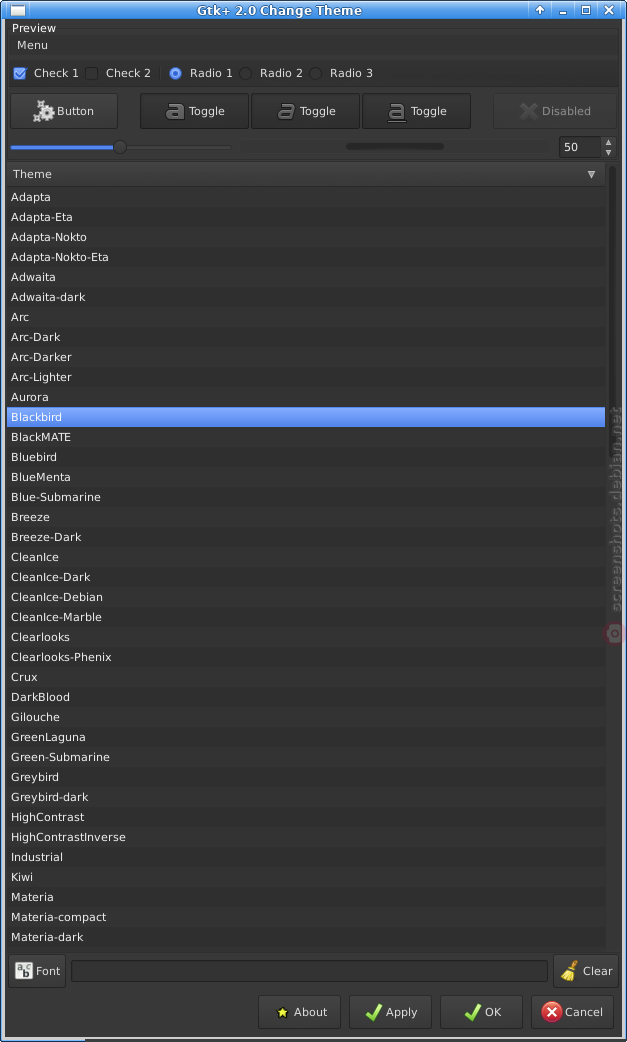Select the Crux theme
The height and width of the screenshot is (1042, 627).
click(306, 677)
